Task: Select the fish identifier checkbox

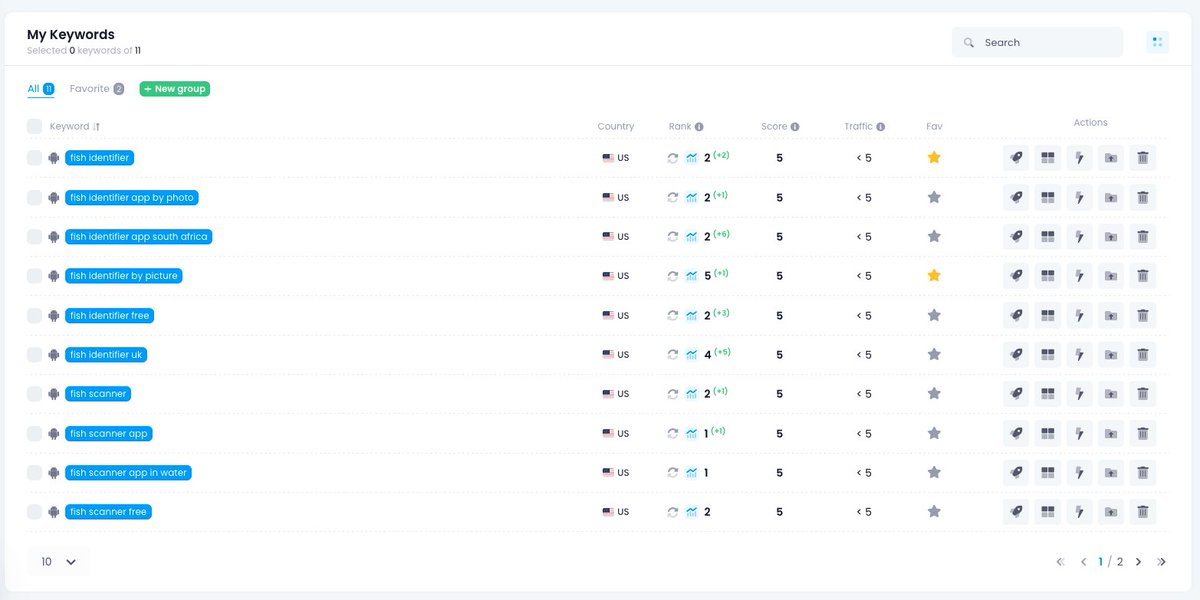Action: (35, 158)
